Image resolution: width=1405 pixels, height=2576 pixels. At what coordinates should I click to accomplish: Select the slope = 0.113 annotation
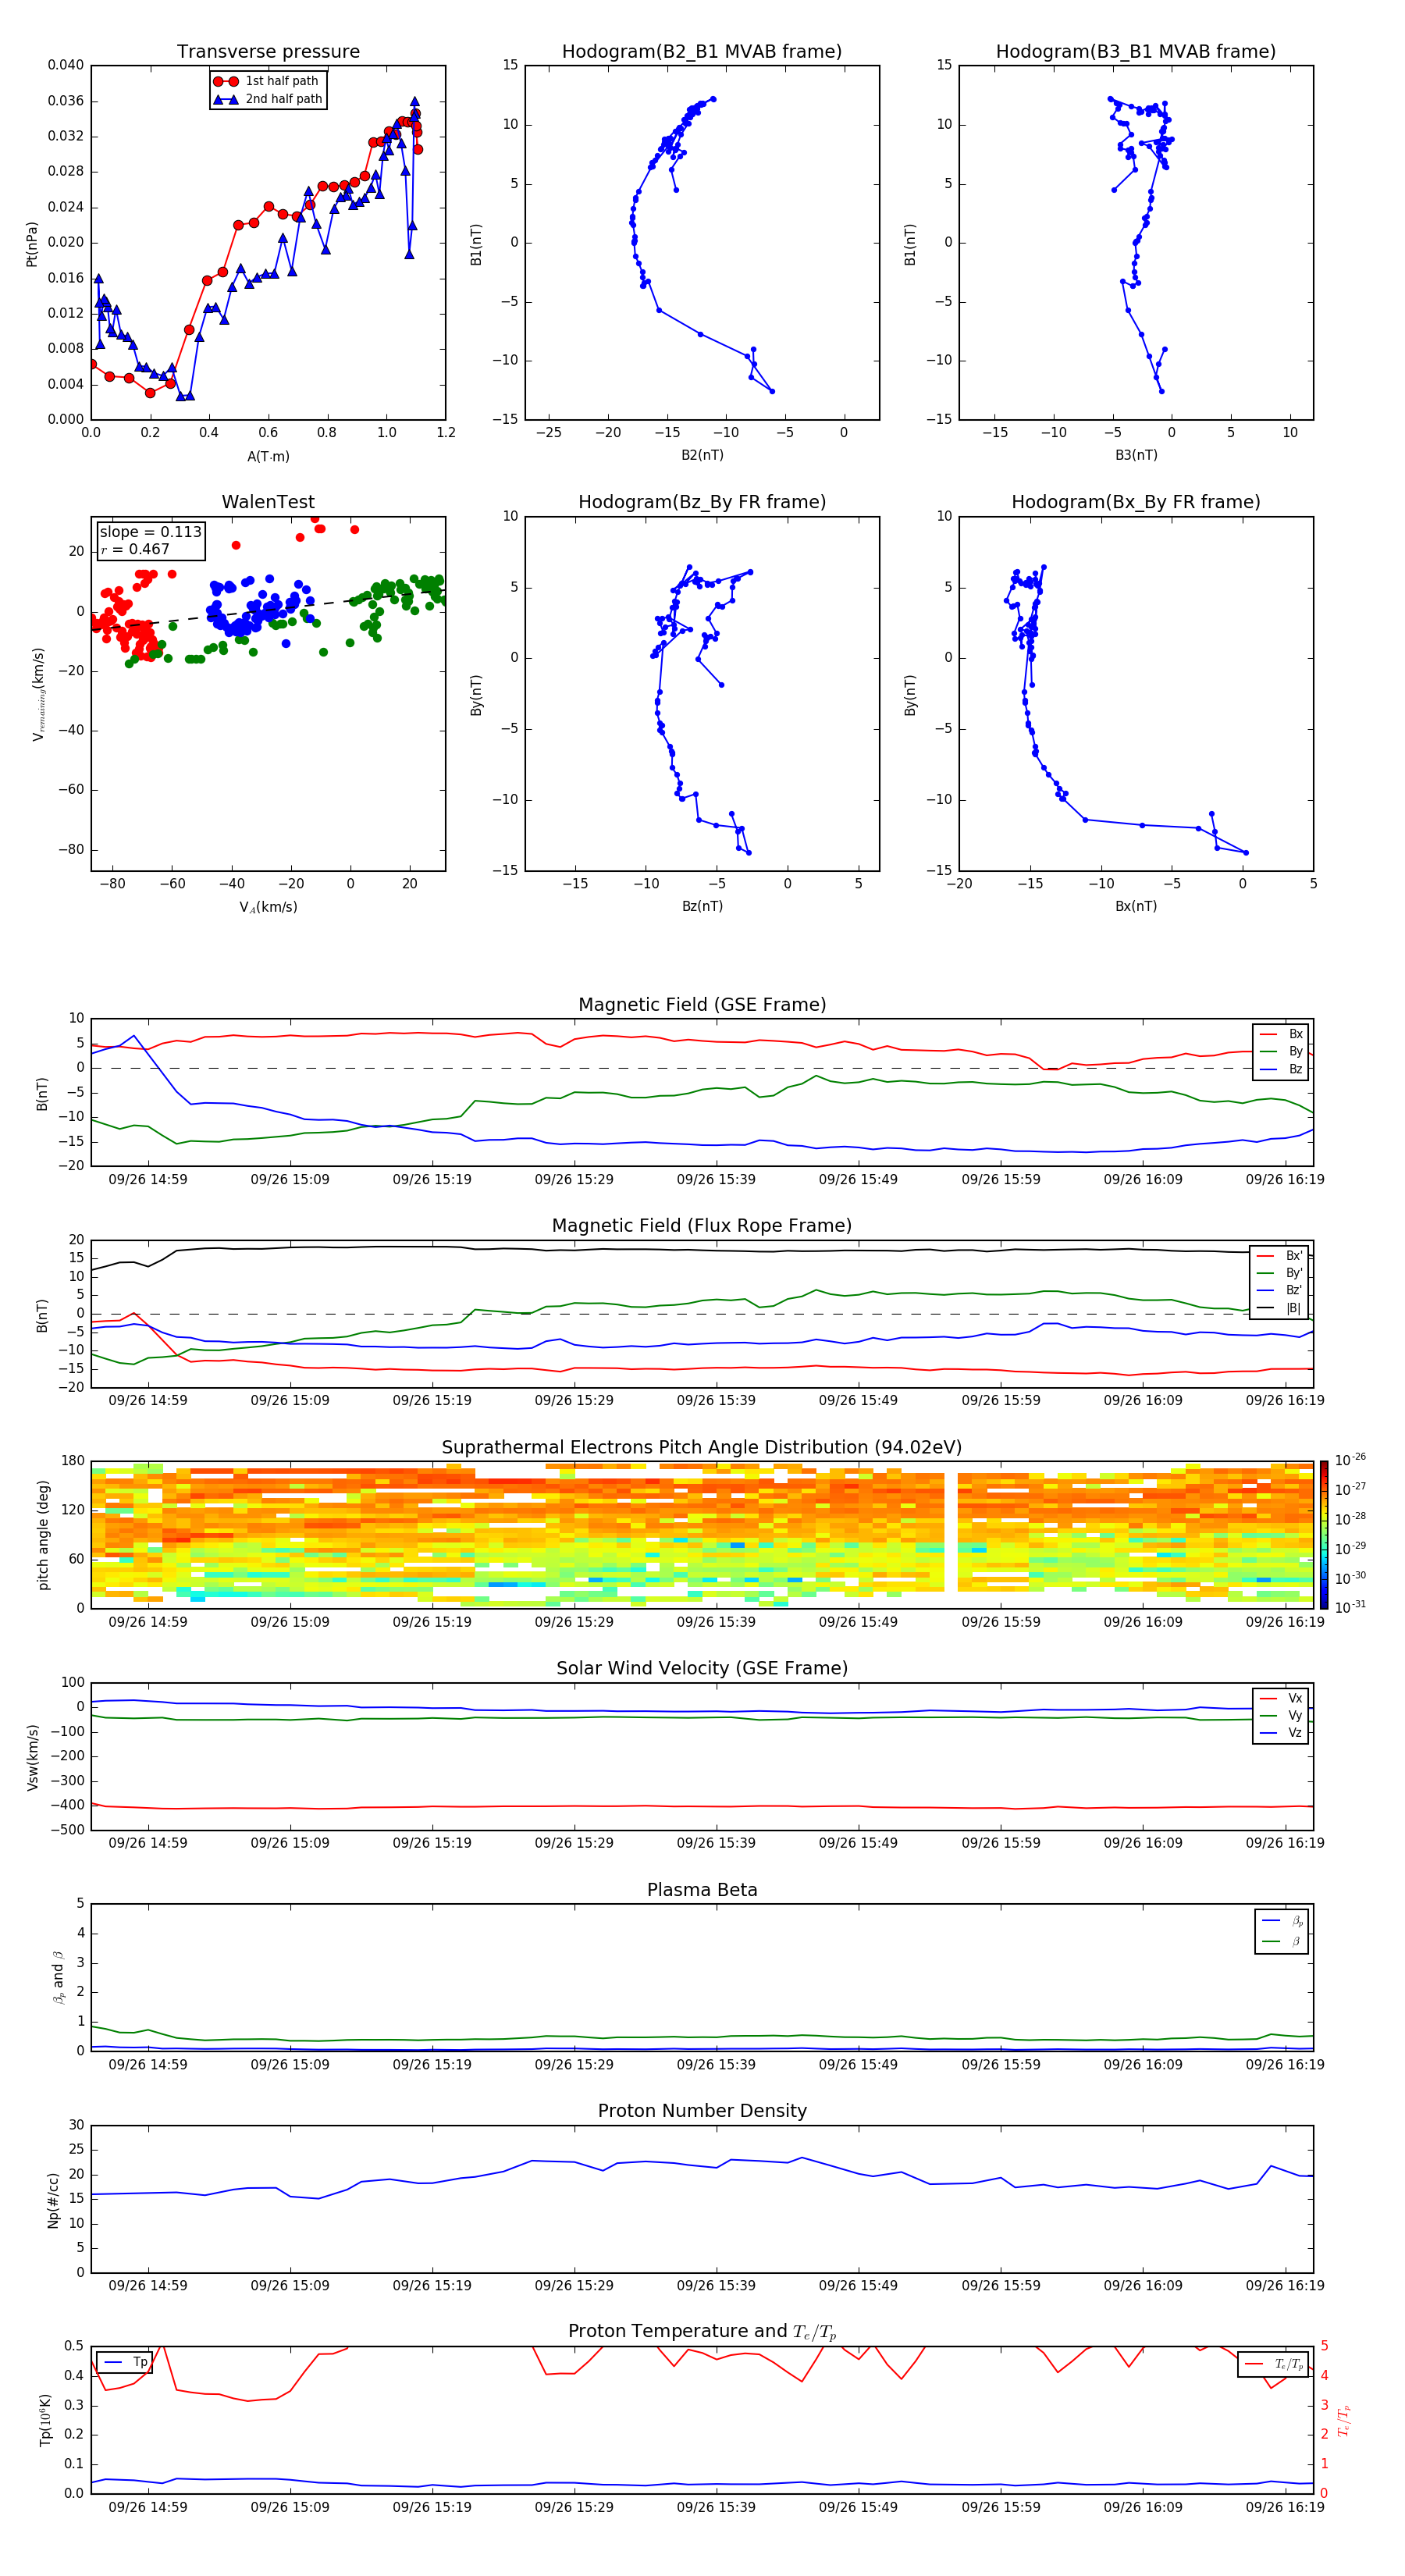[x=151, y=532]
